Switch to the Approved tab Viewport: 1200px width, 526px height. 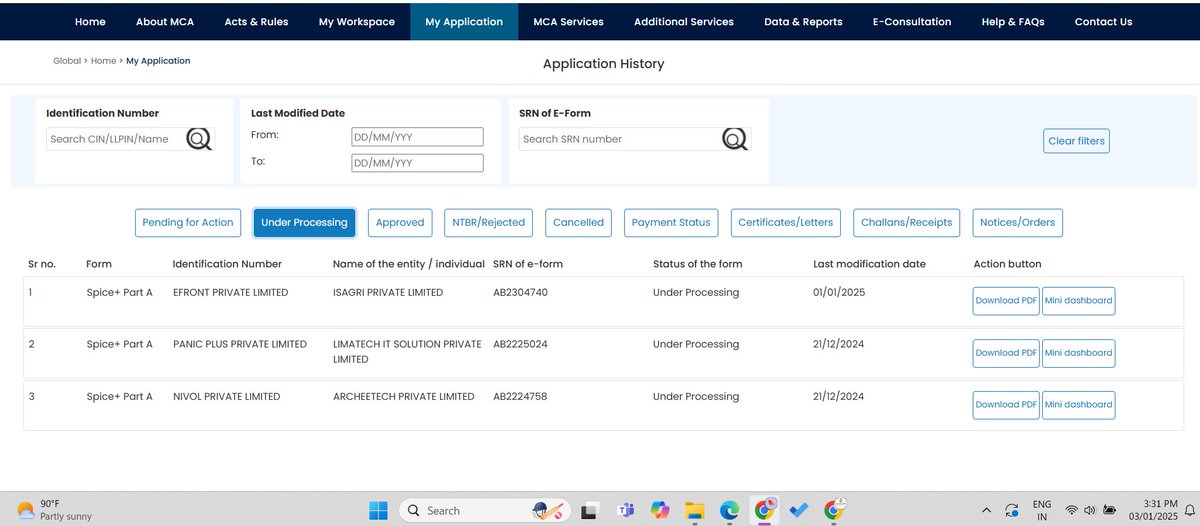tap(400, 223)
